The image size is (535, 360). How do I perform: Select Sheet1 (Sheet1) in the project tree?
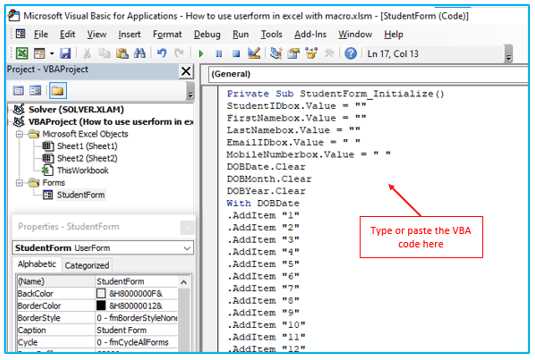tap(87, 146)
